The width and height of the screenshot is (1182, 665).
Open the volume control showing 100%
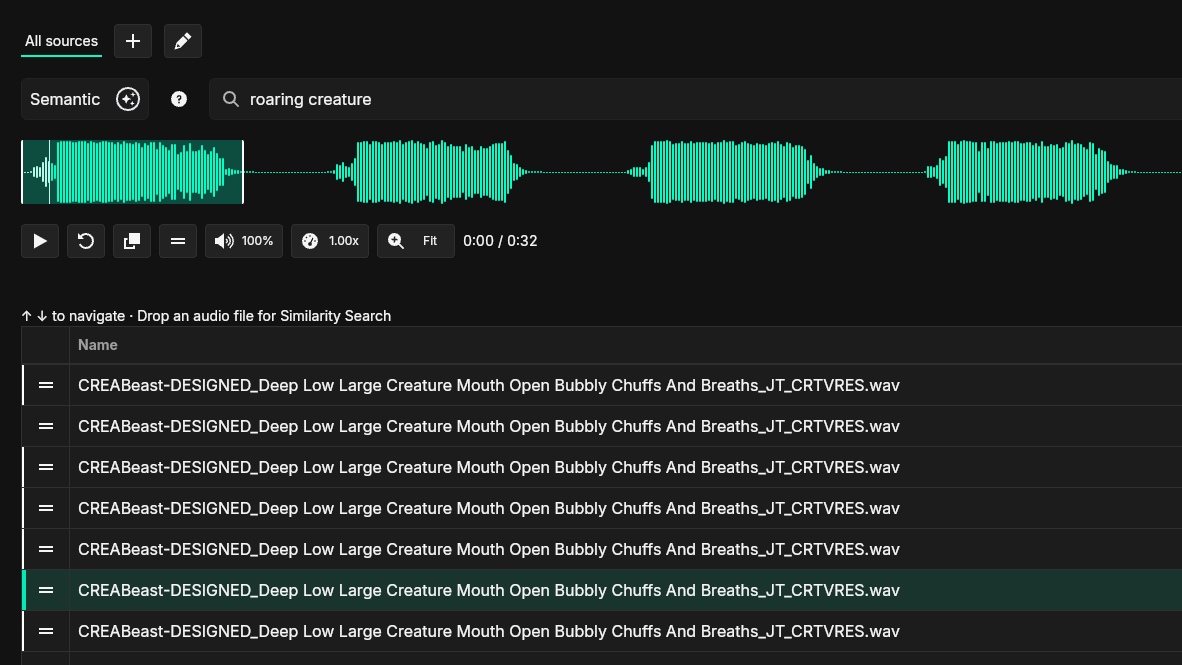[x=243, y=241]
